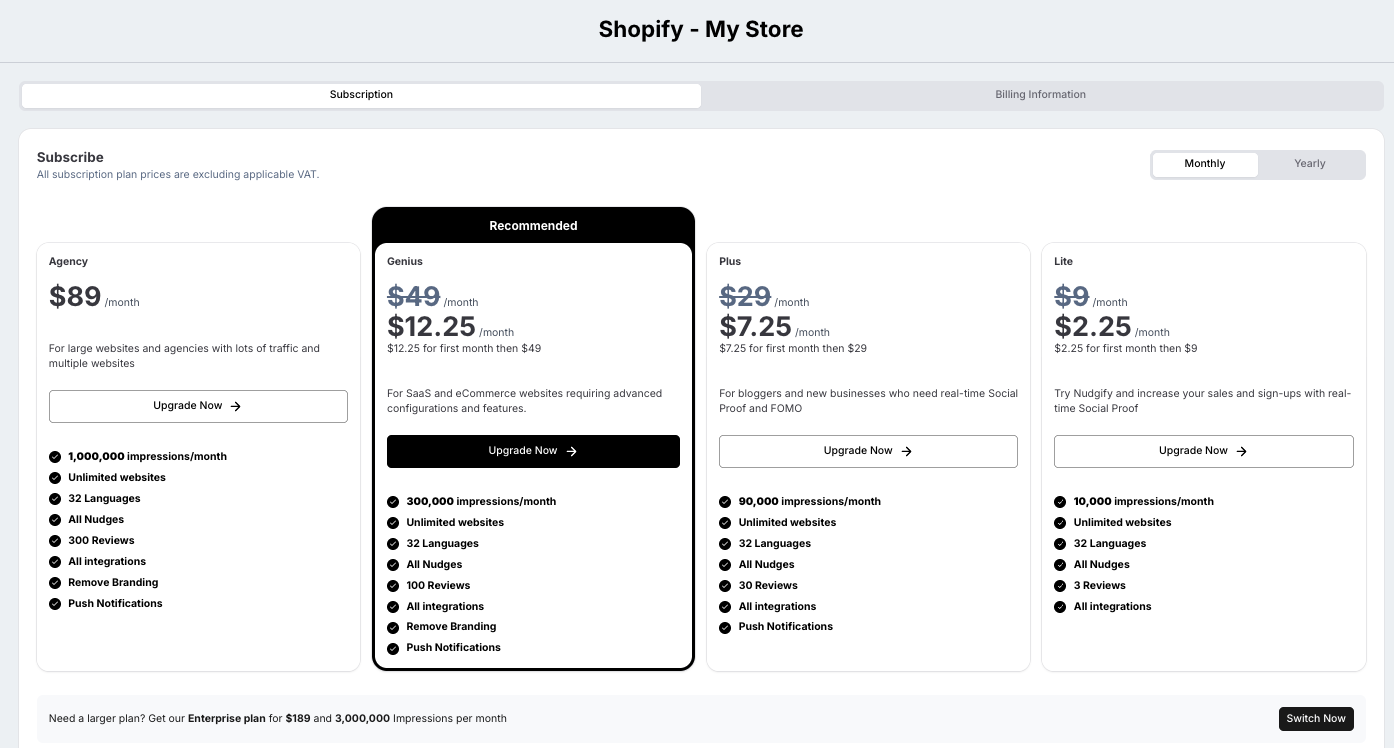Click the VAT exclusion notice text

click(178, 175)
